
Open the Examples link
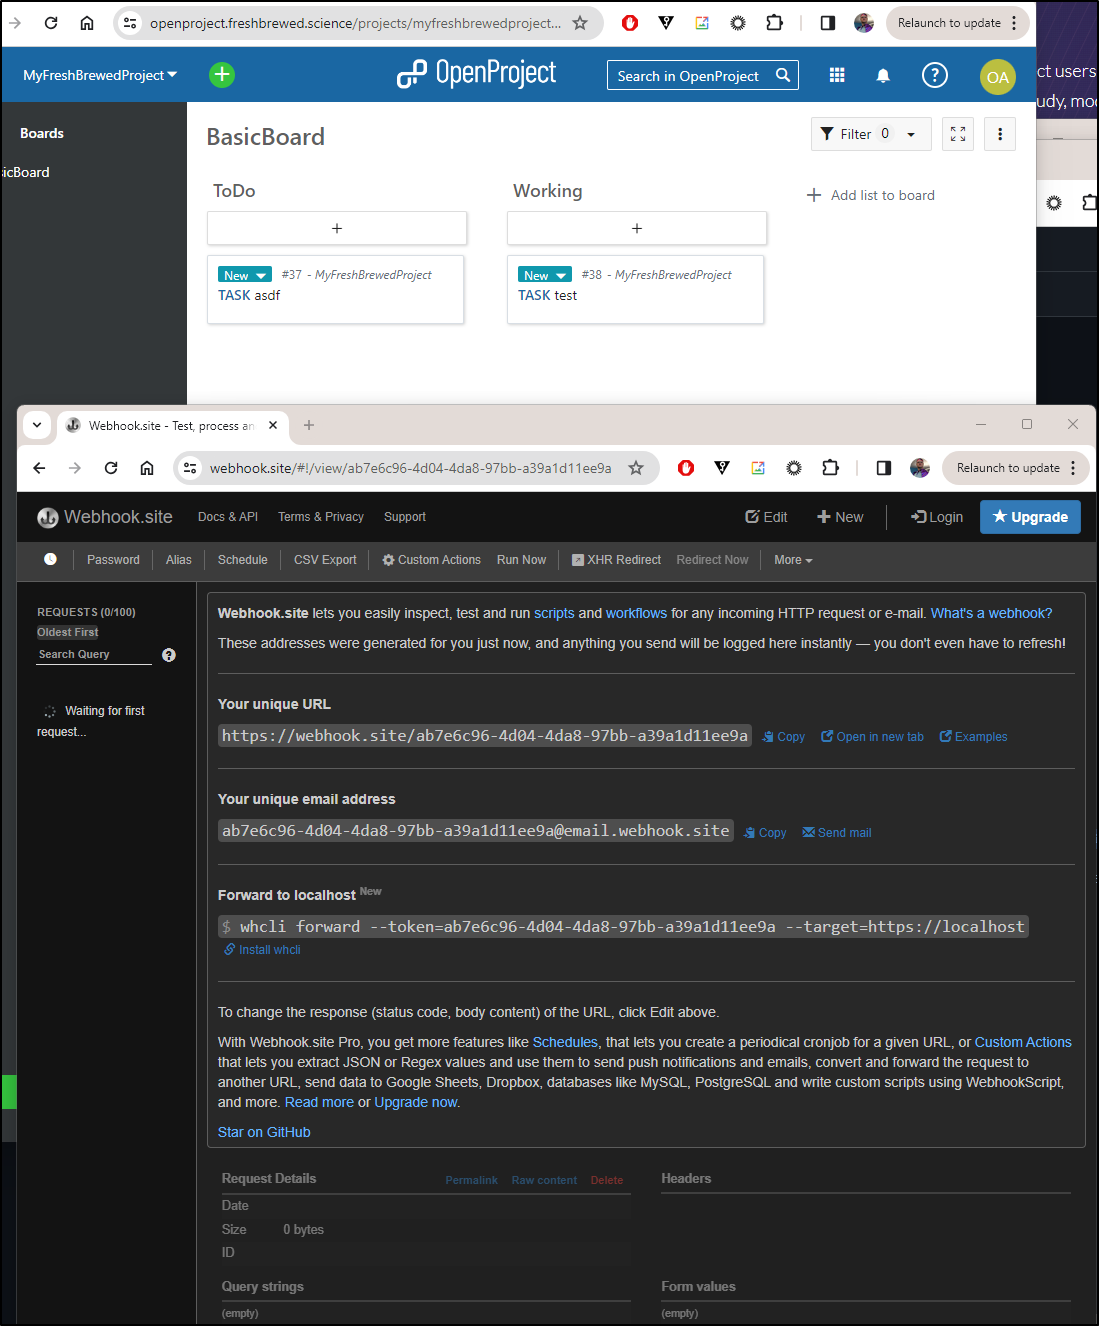pyautogui.click(x=974, y=737)
